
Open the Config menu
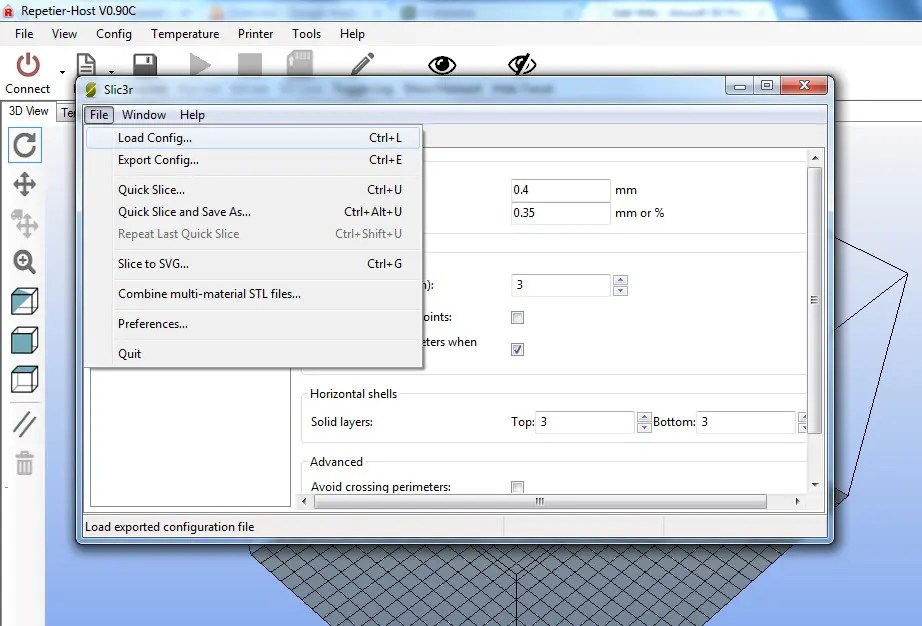[114, 34]
